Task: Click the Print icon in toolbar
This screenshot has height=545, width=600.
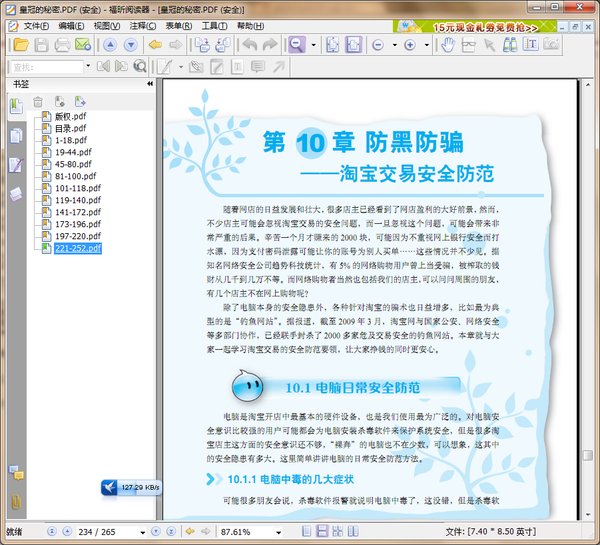Action: pyautogui.click(x=62, y=45)
